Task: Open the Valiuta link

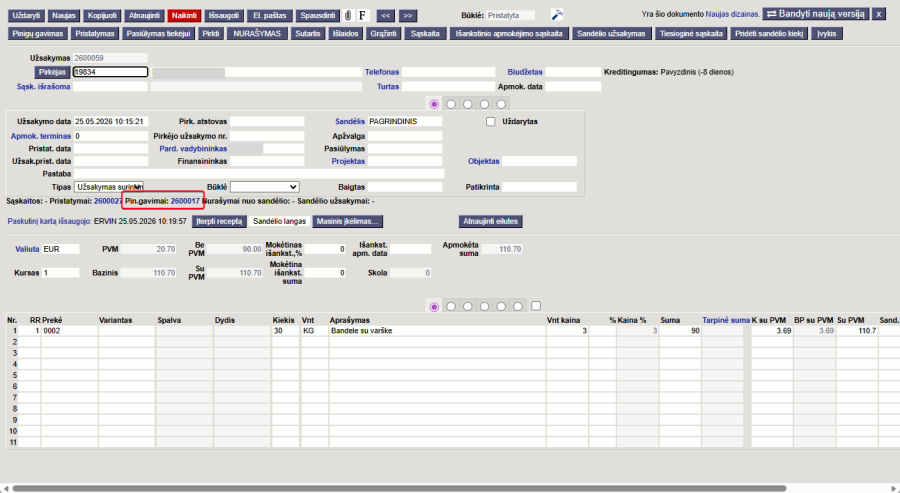Action: click(27, 249)
